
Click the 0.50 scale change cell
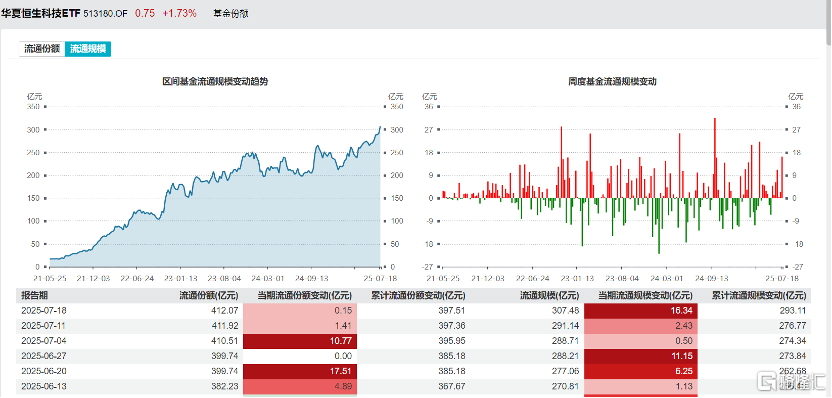(x=641, y=341)
